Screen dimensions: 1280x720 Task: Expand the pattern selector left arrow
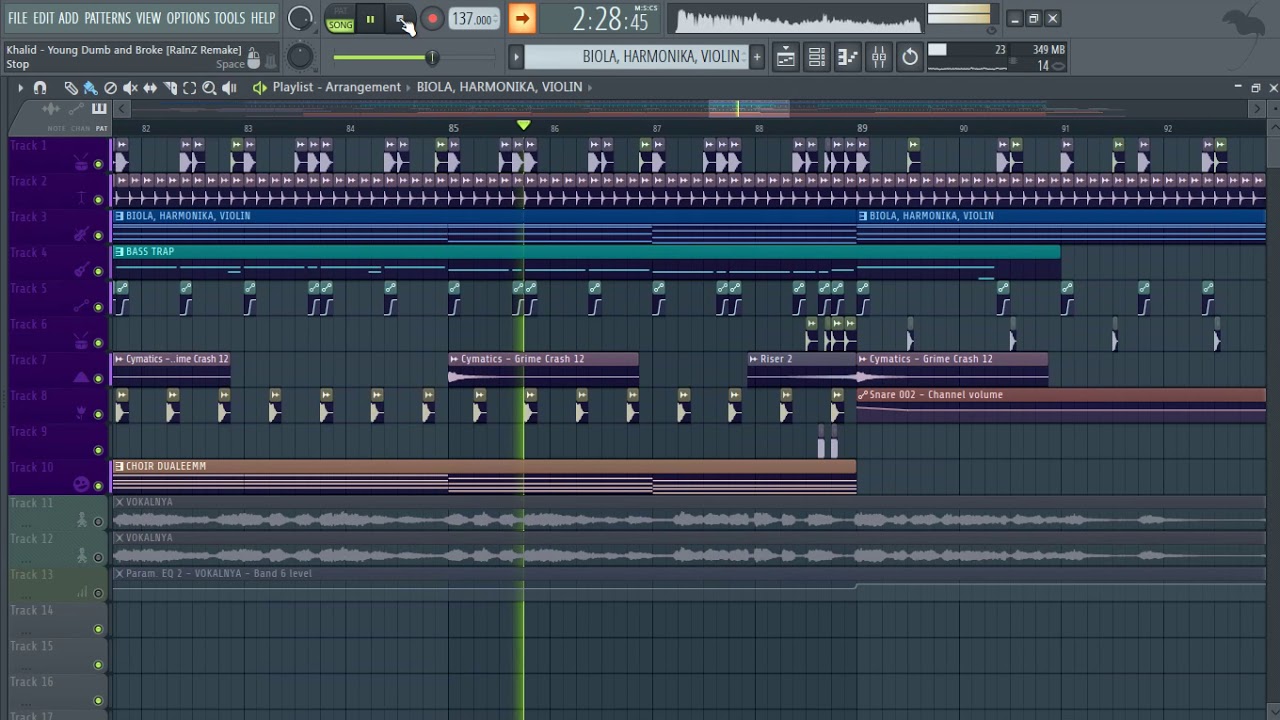click(516, 57)
